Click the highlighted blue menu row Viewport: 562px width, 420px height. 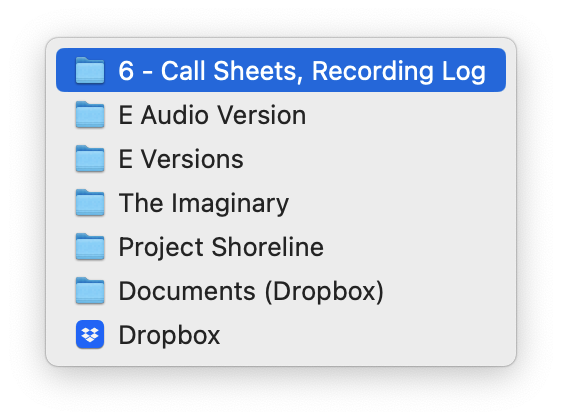[281, 70]
